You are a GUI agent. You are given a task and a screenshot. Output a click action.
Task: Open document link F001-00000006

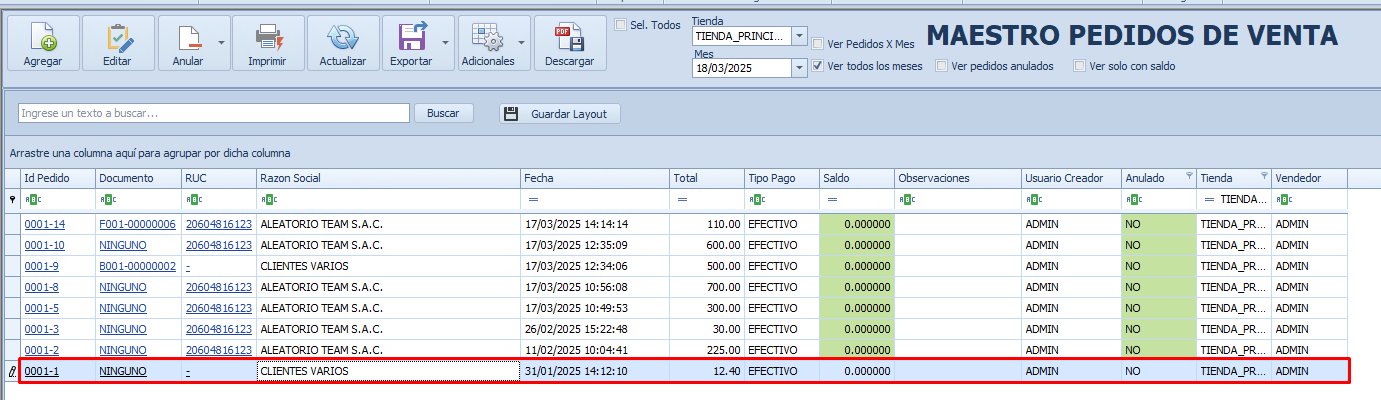(138, 224)
